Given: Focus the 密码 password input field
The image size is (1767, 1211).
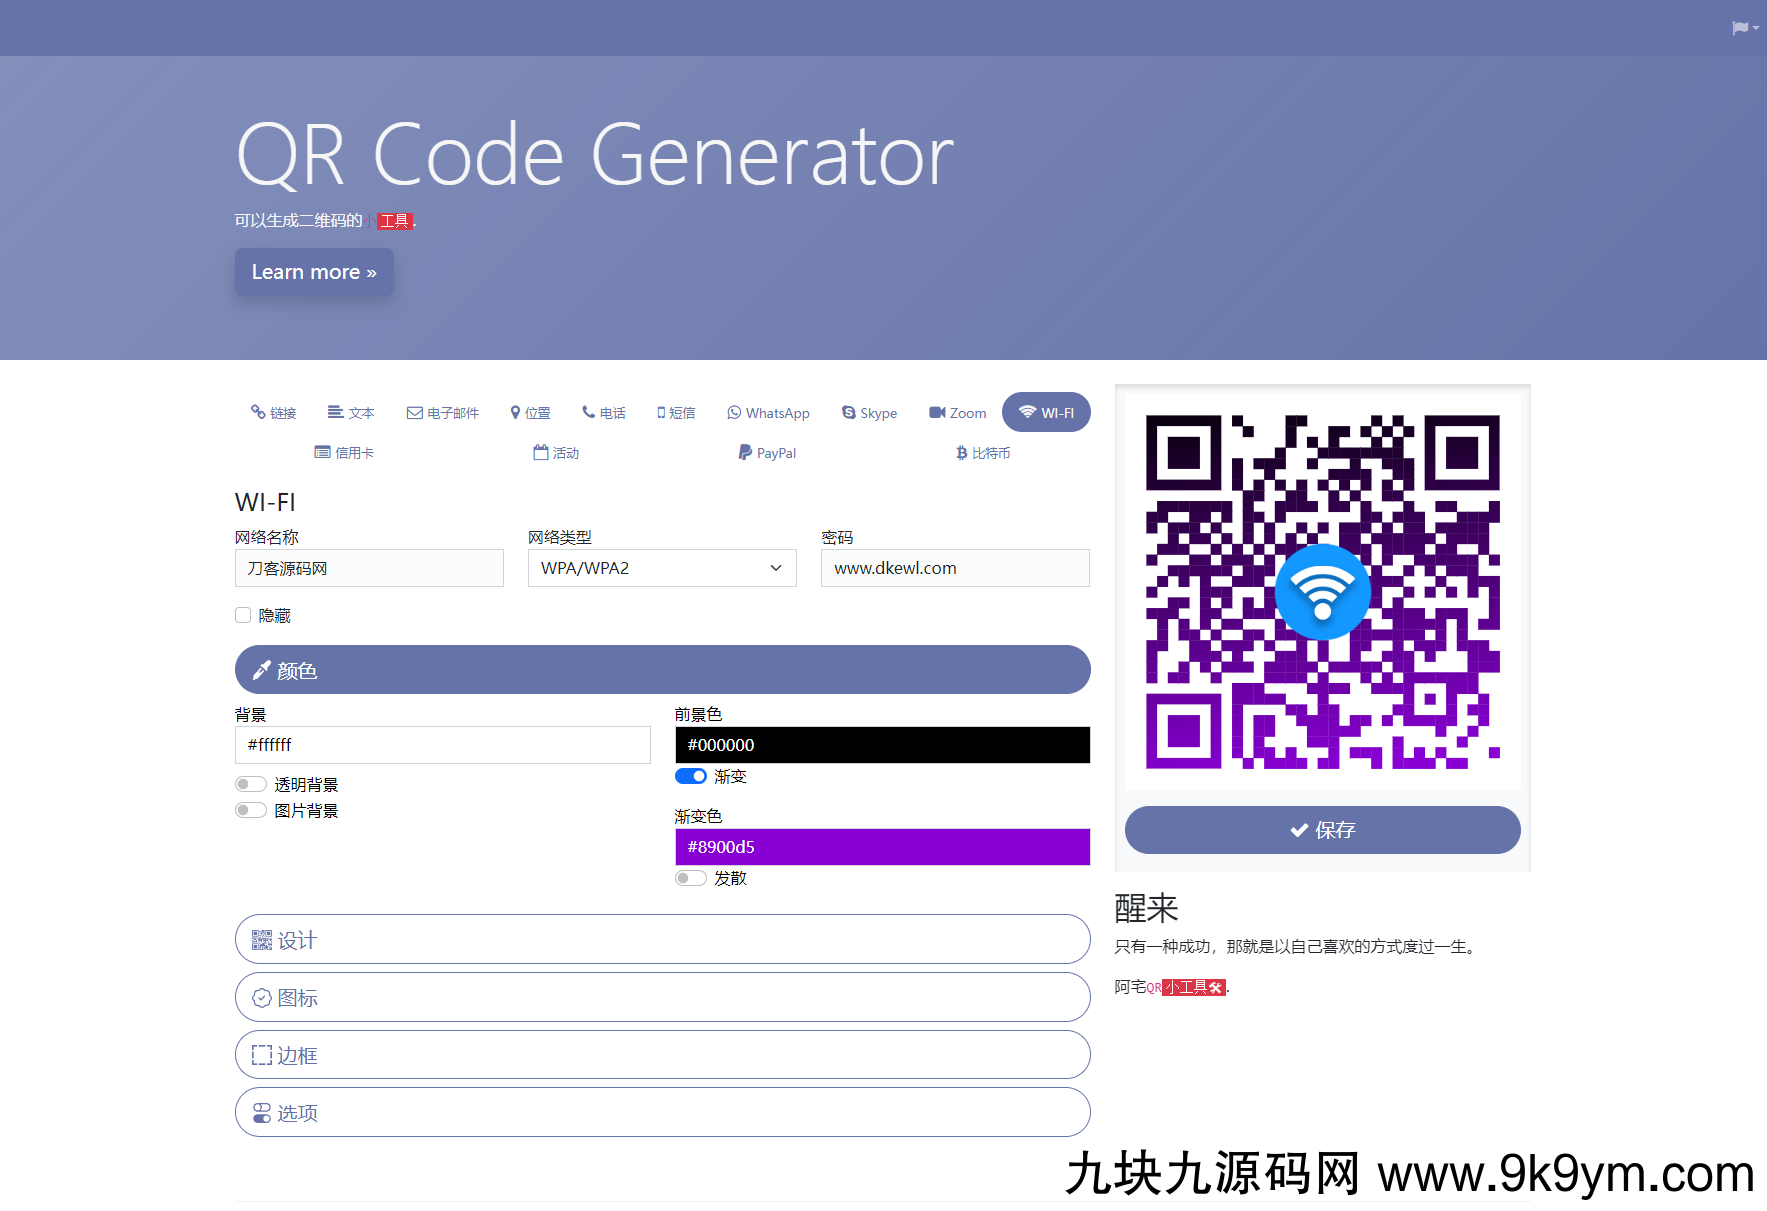Looking at the screenshot, I should click(954, 568).
